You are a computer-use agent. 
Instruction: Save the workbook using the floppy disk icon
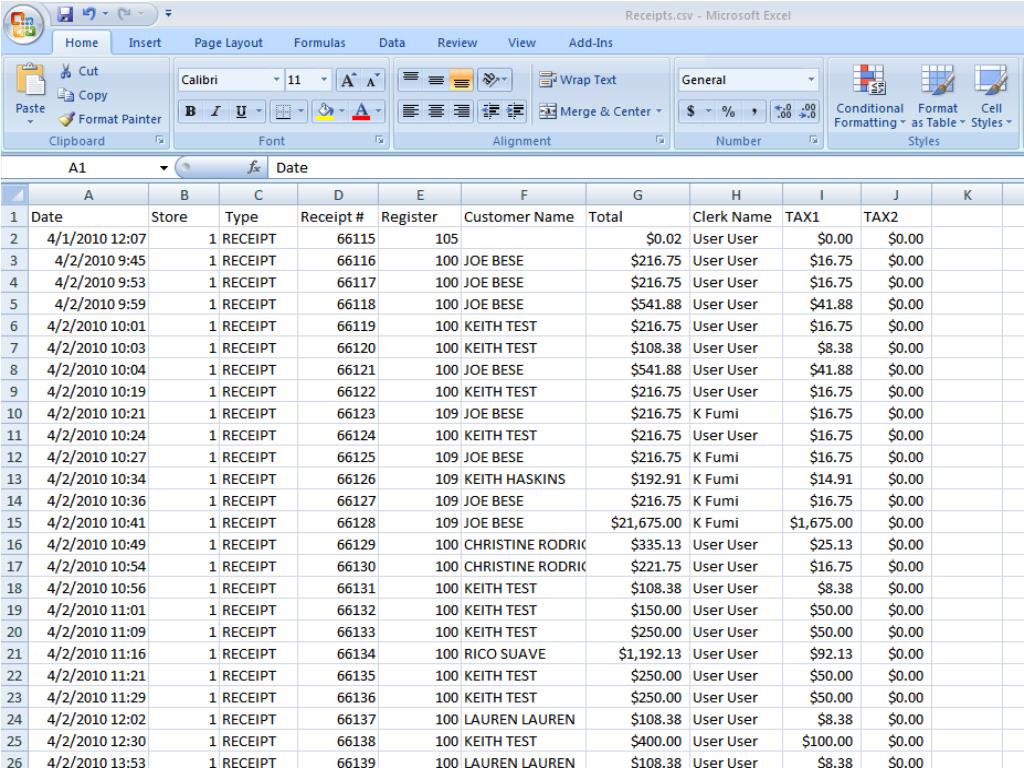tap(65, 14)
